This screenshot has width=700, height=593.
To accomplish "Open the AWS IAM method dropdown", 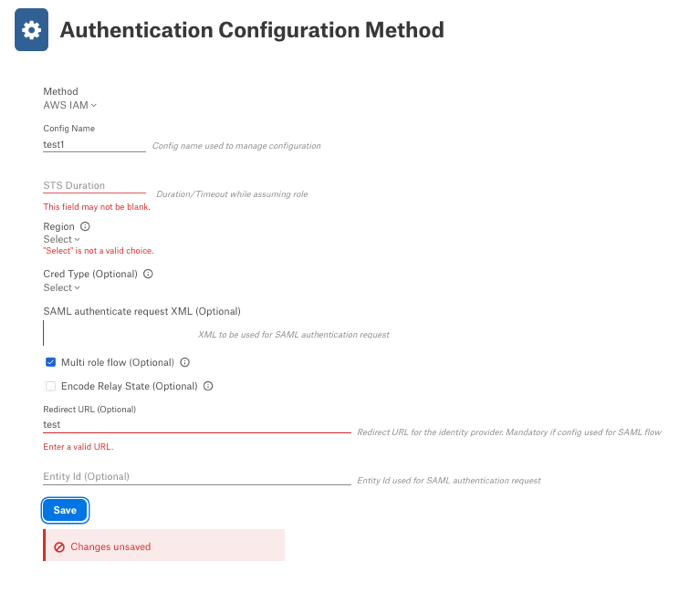I will click(70, 105).
